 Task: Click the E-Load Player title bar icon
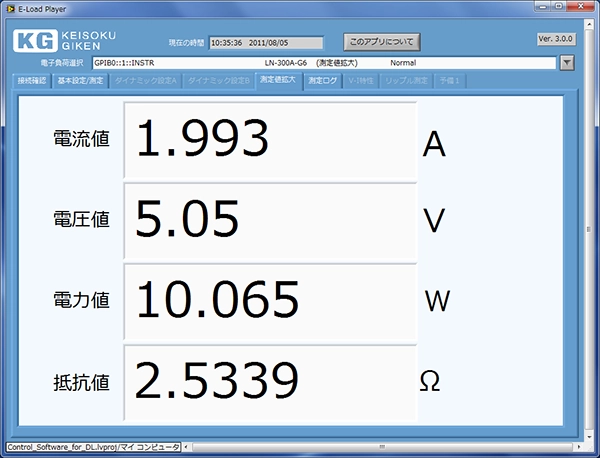(x=11, y=8)
